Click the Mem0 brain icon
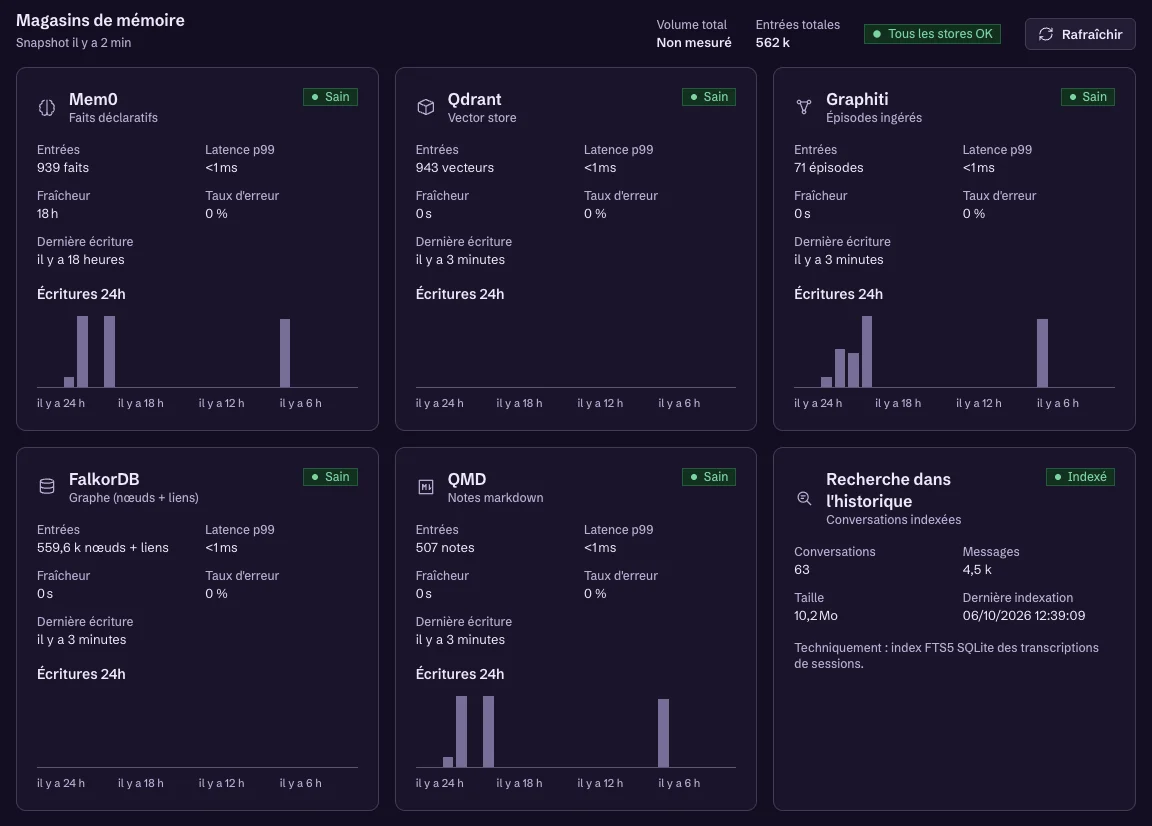1152x826 pixels. (46, 107)
